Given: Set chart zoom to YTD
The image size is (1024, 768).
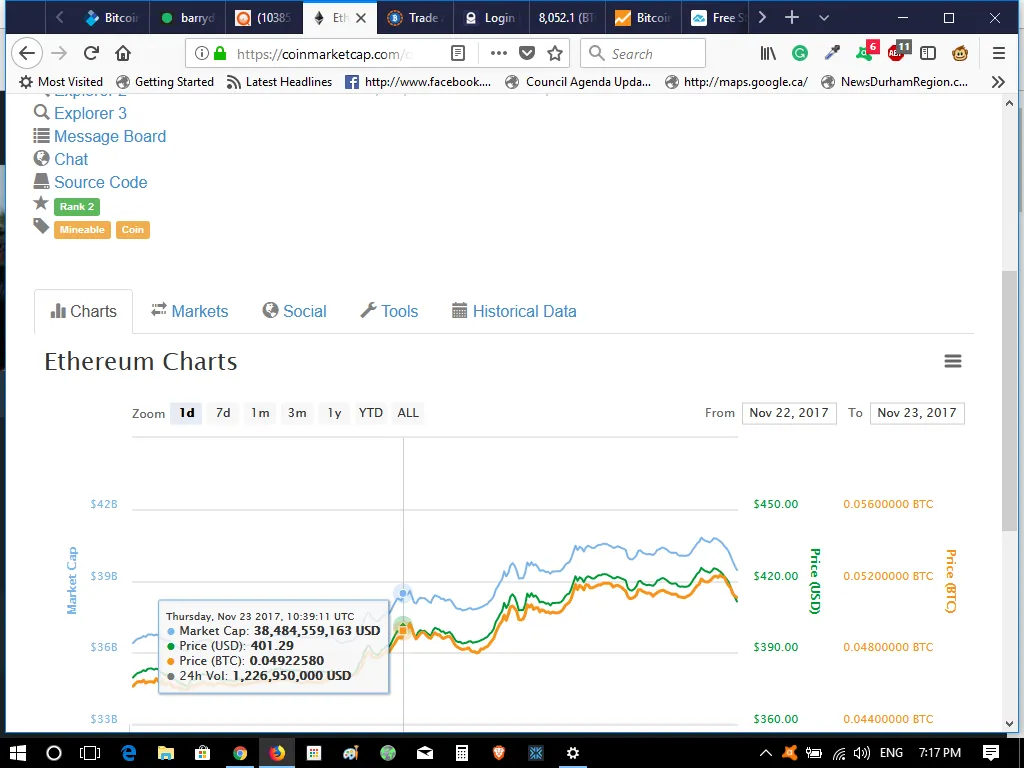Looking at the screenshot, I should click(371, 413).
